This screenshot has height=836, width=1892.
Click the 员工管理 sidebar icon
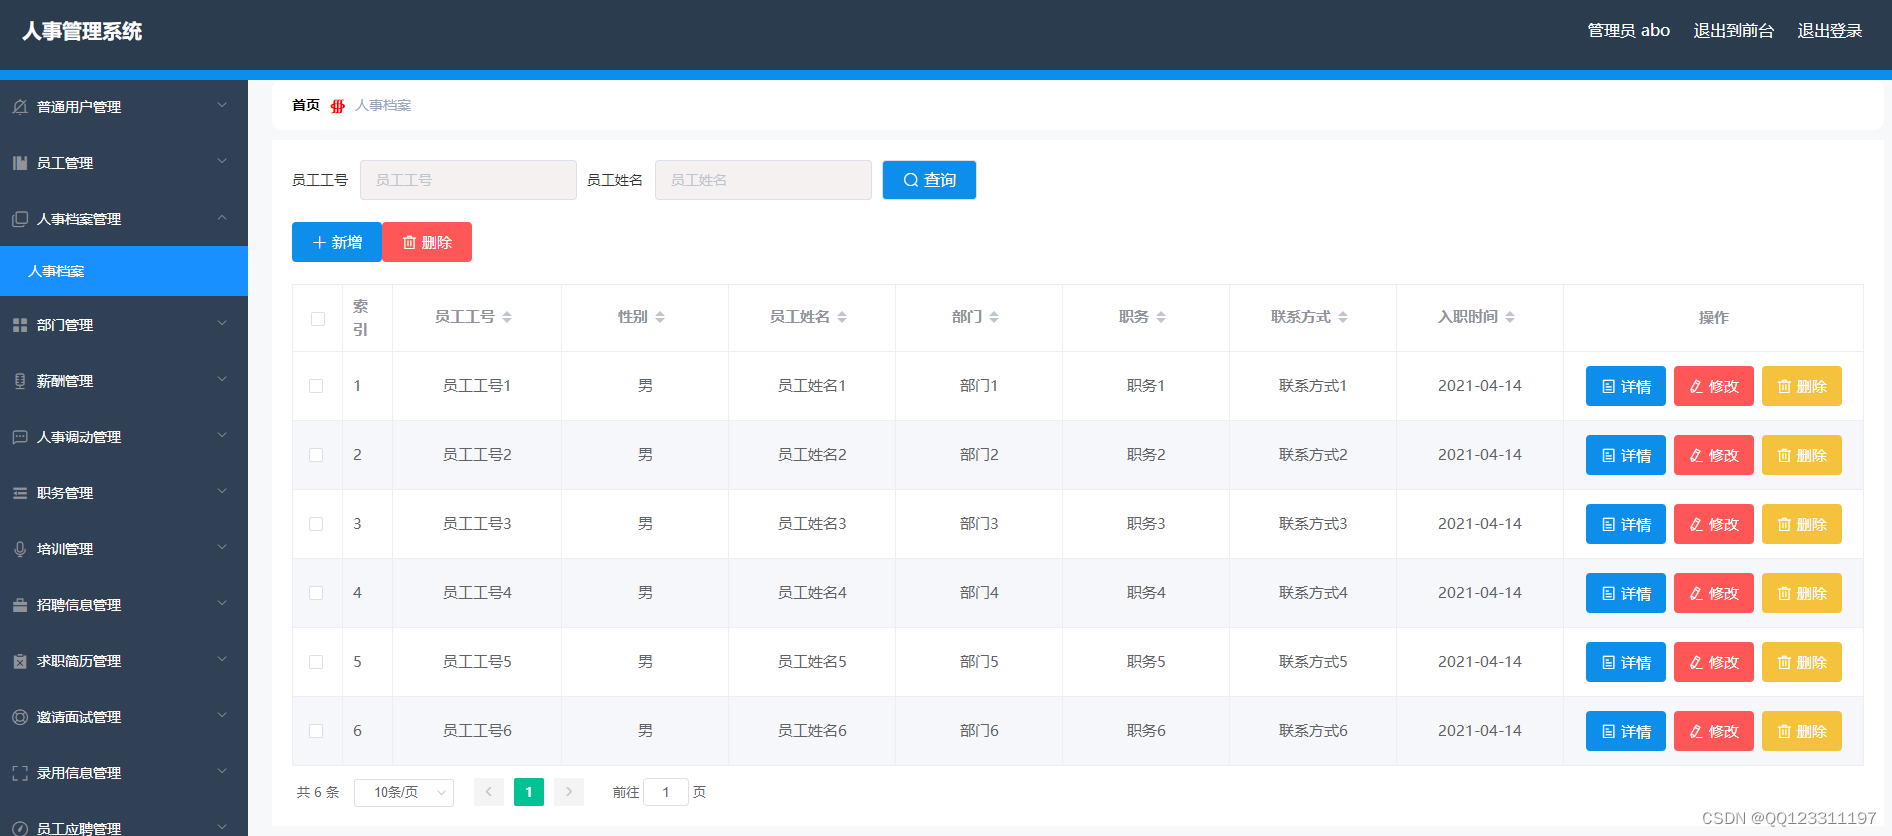coord(20,163)
